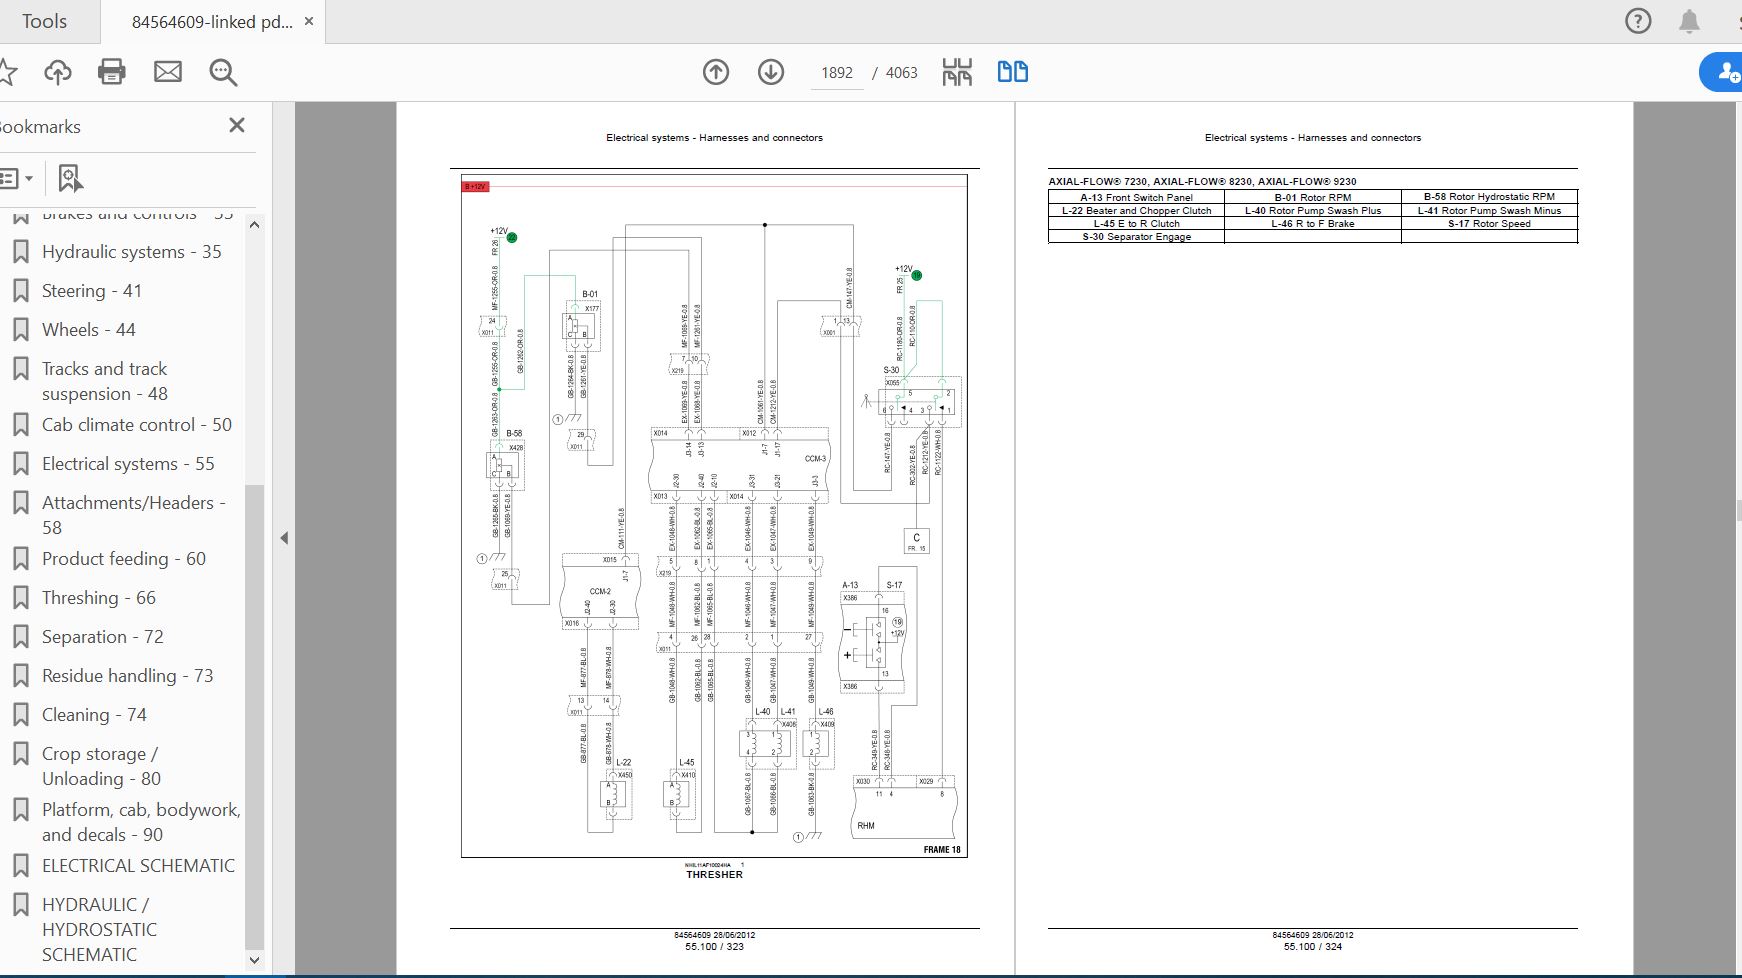
Task: Click the red B+12V label in schematic
Action: coord(476,187)
